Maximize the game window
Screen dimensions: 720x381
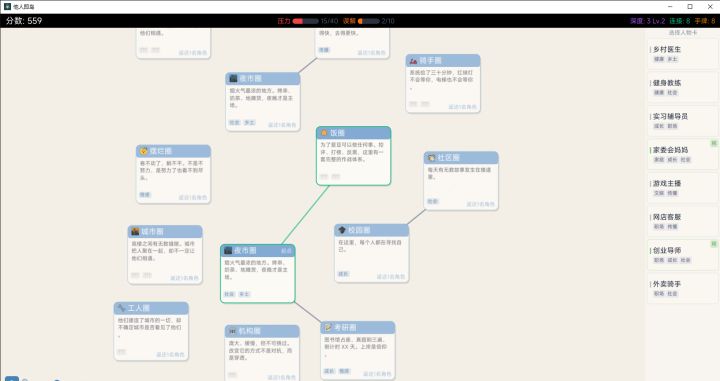click(690, 6)
